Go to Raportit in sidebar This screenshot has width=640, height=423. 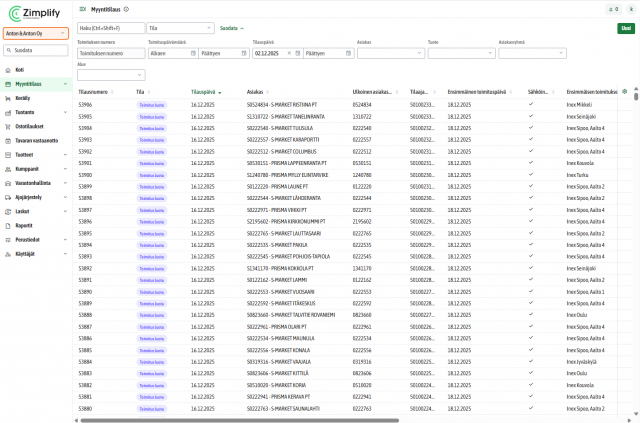point(25,226)
